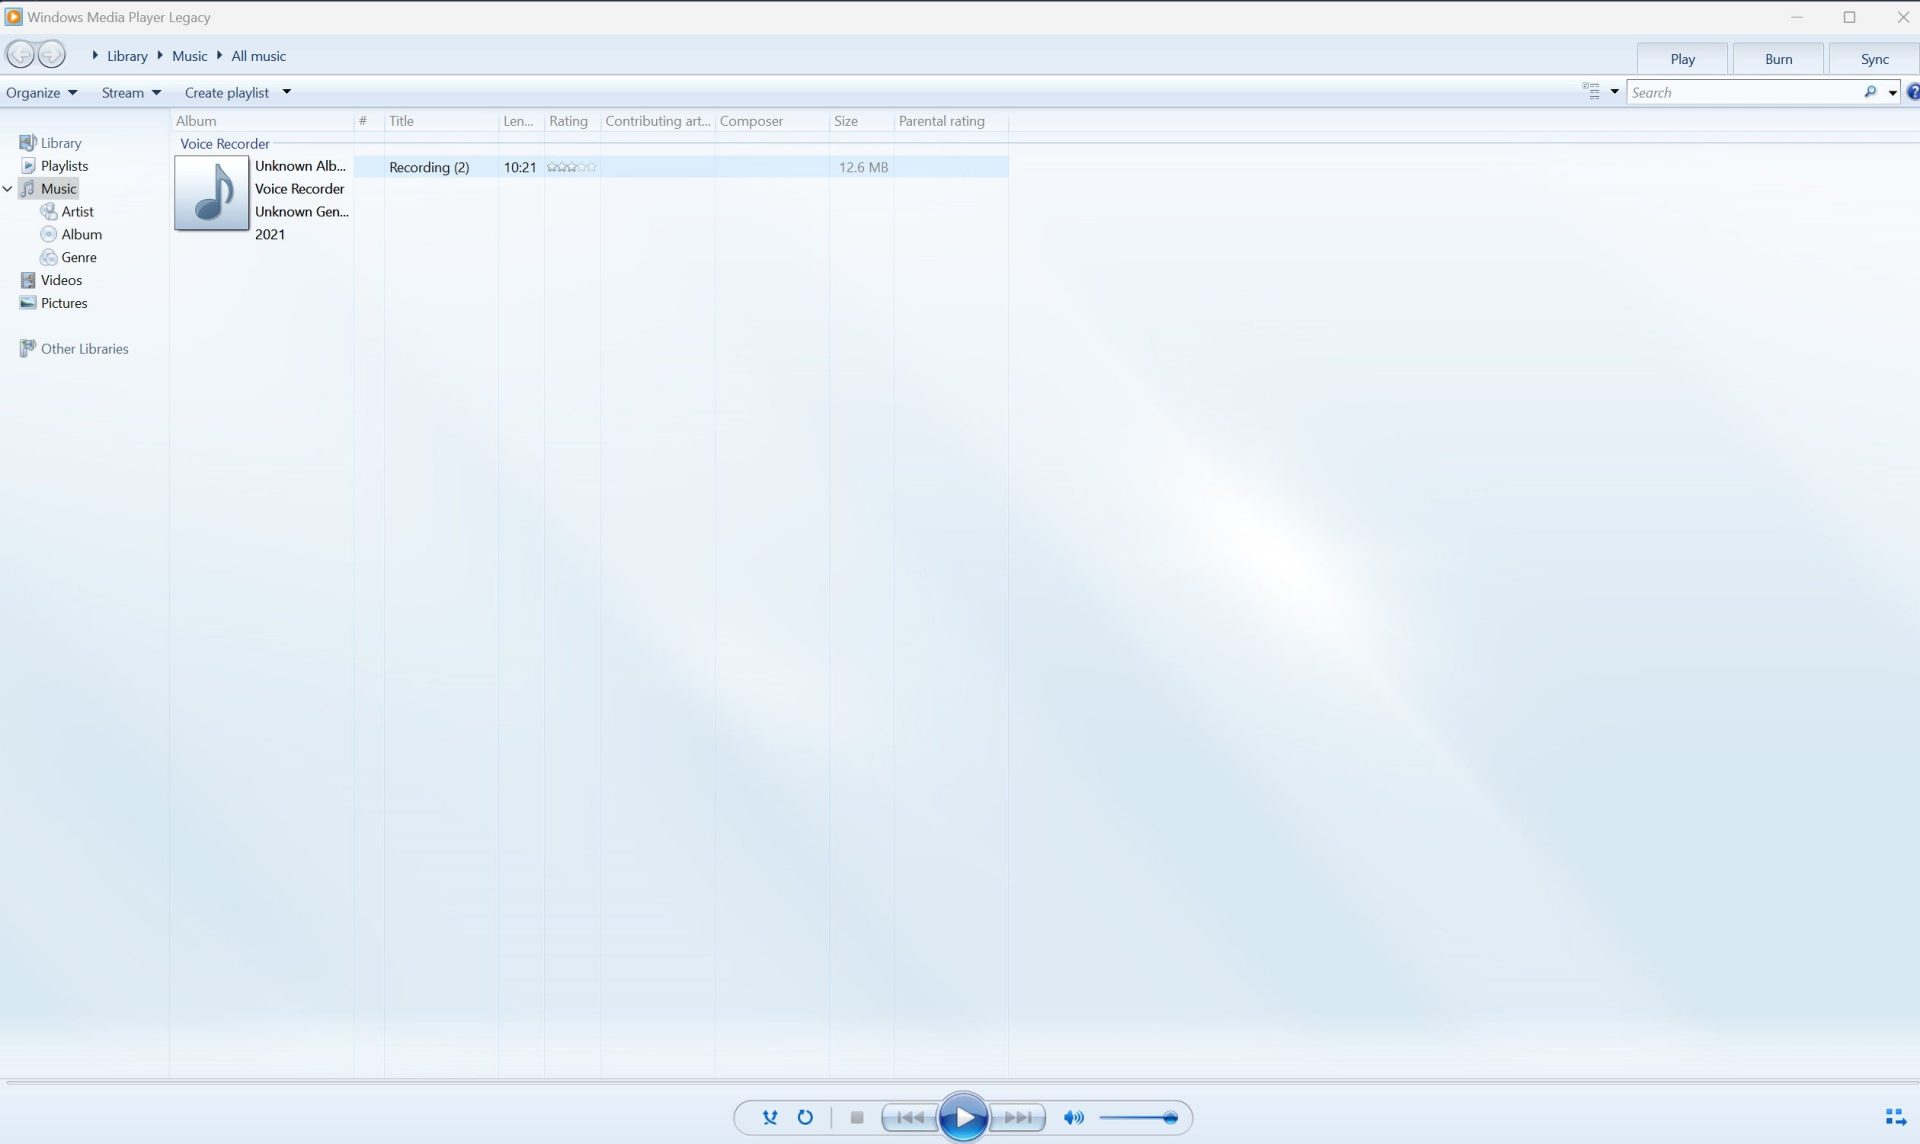The image size is (1920, 1144).
Task: Click the 10:21 length cell
Action: tap(520, 167)
